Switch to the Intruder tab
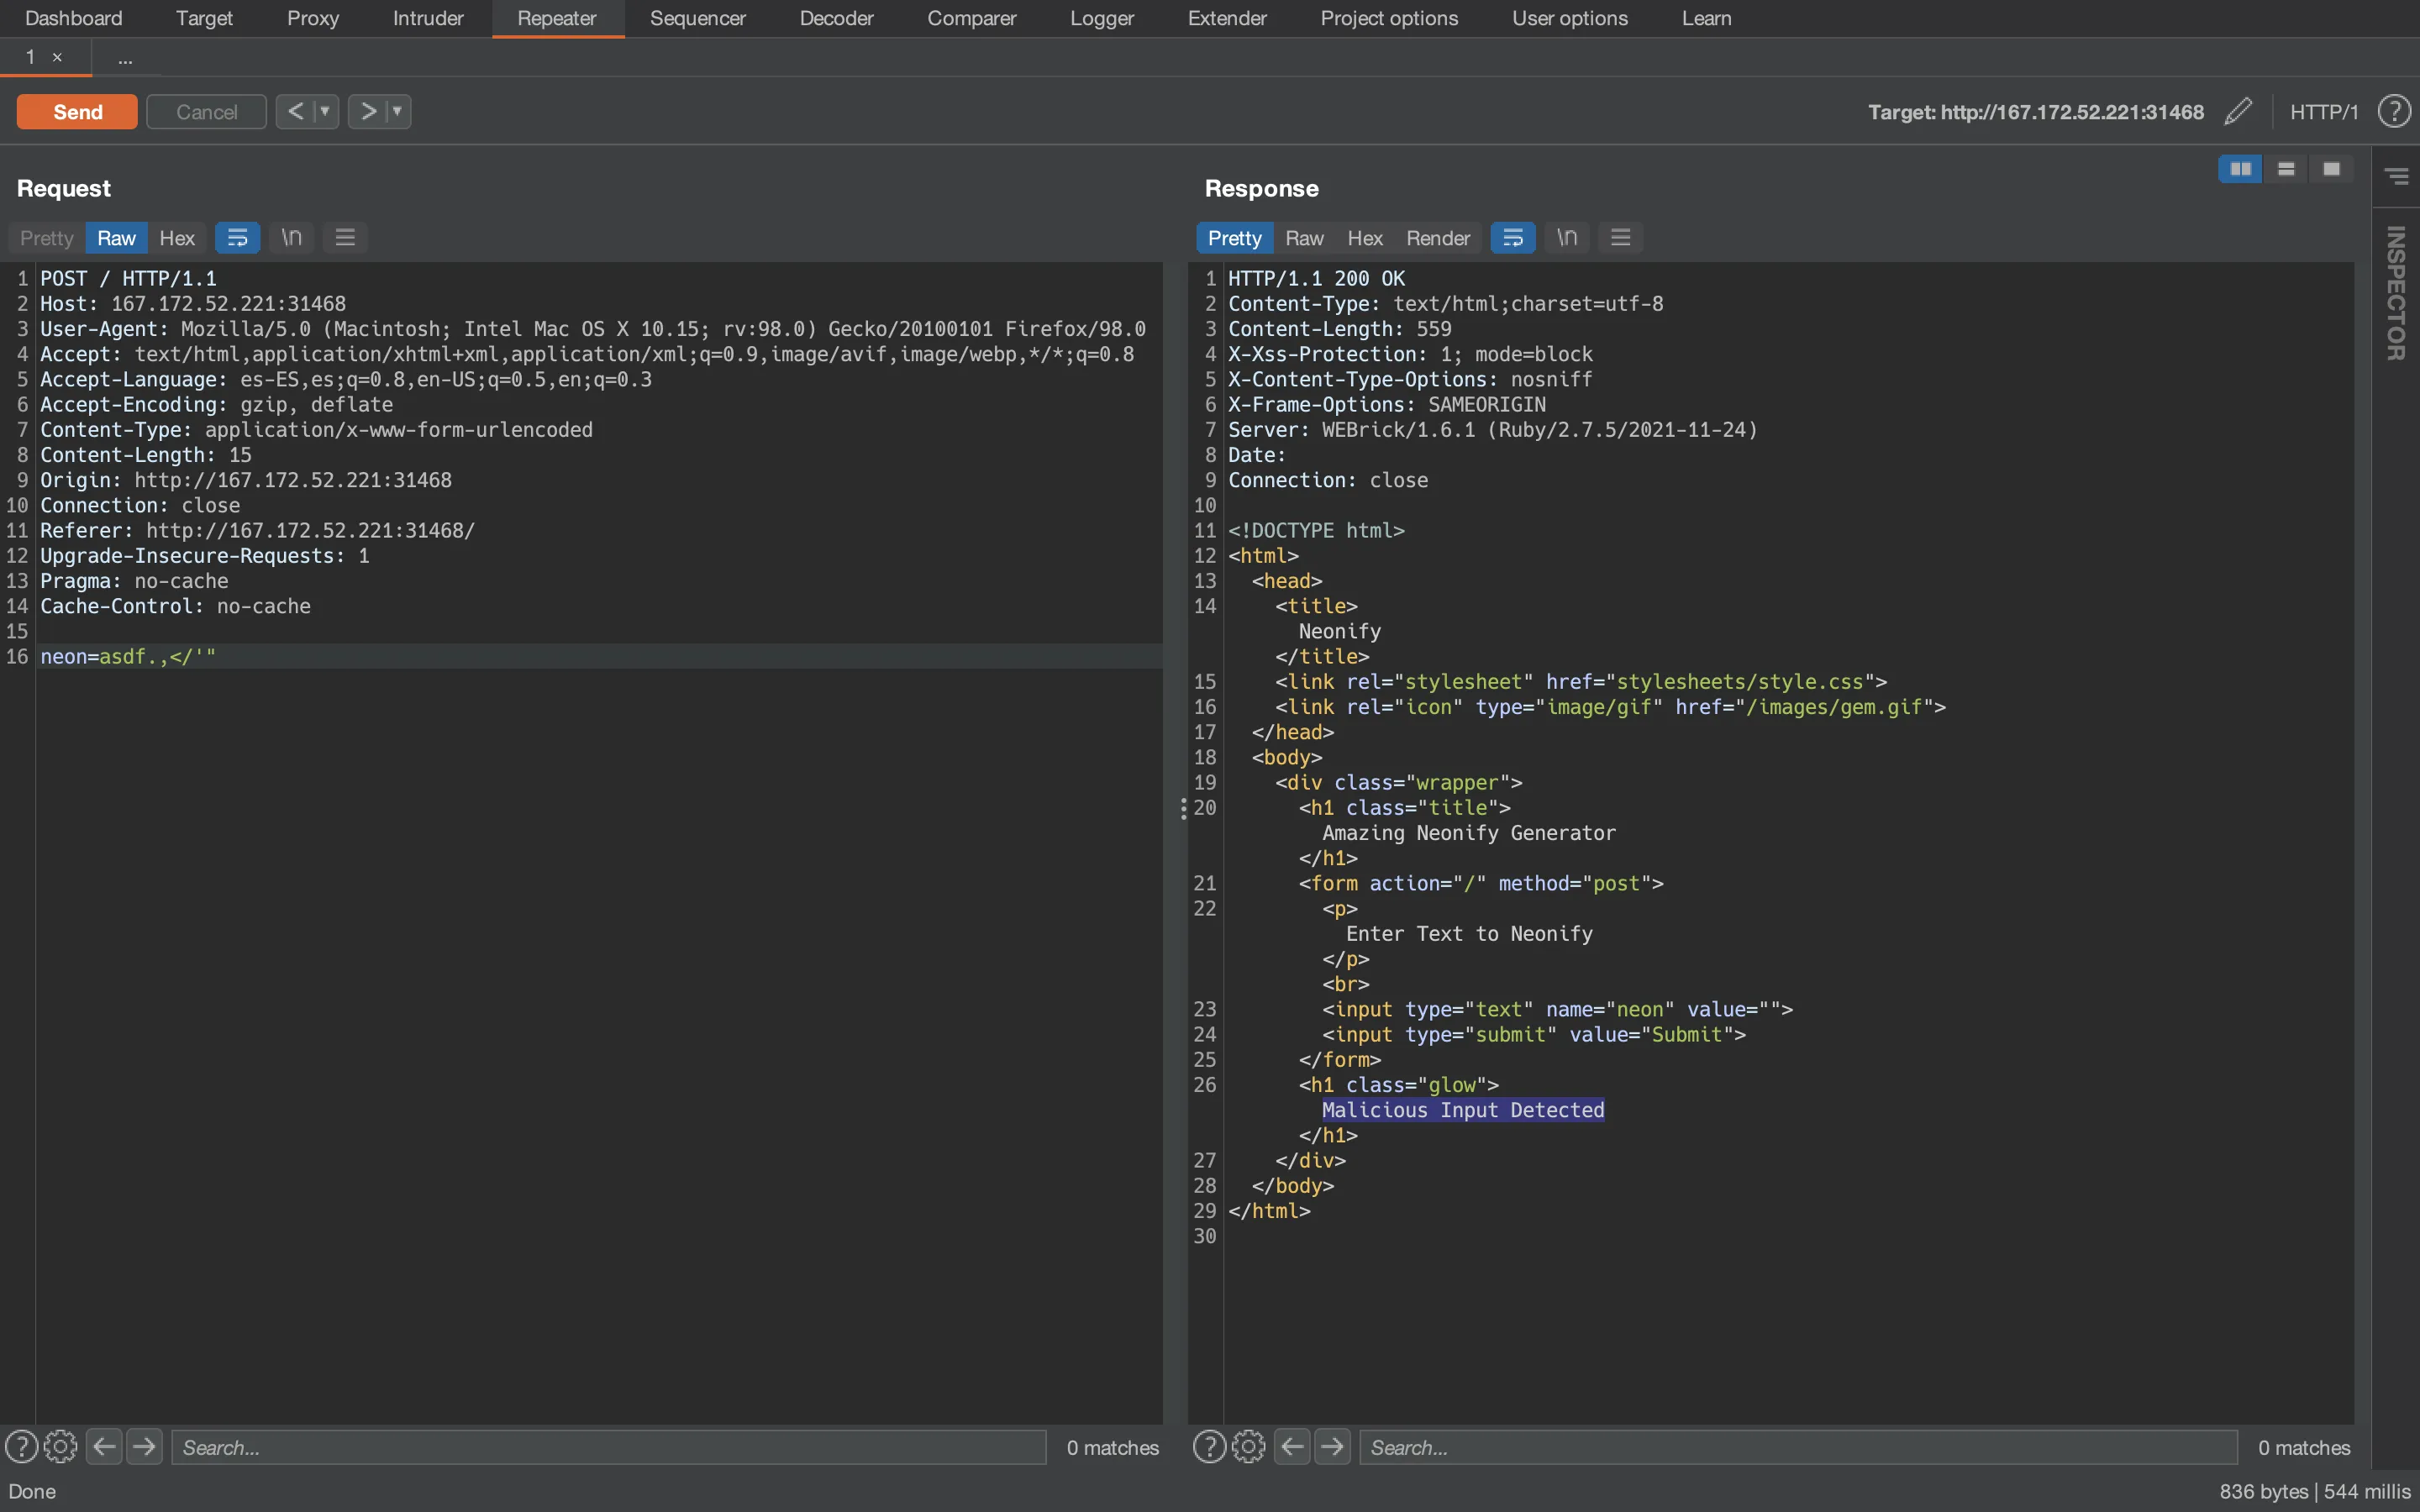 pos(428,18)
